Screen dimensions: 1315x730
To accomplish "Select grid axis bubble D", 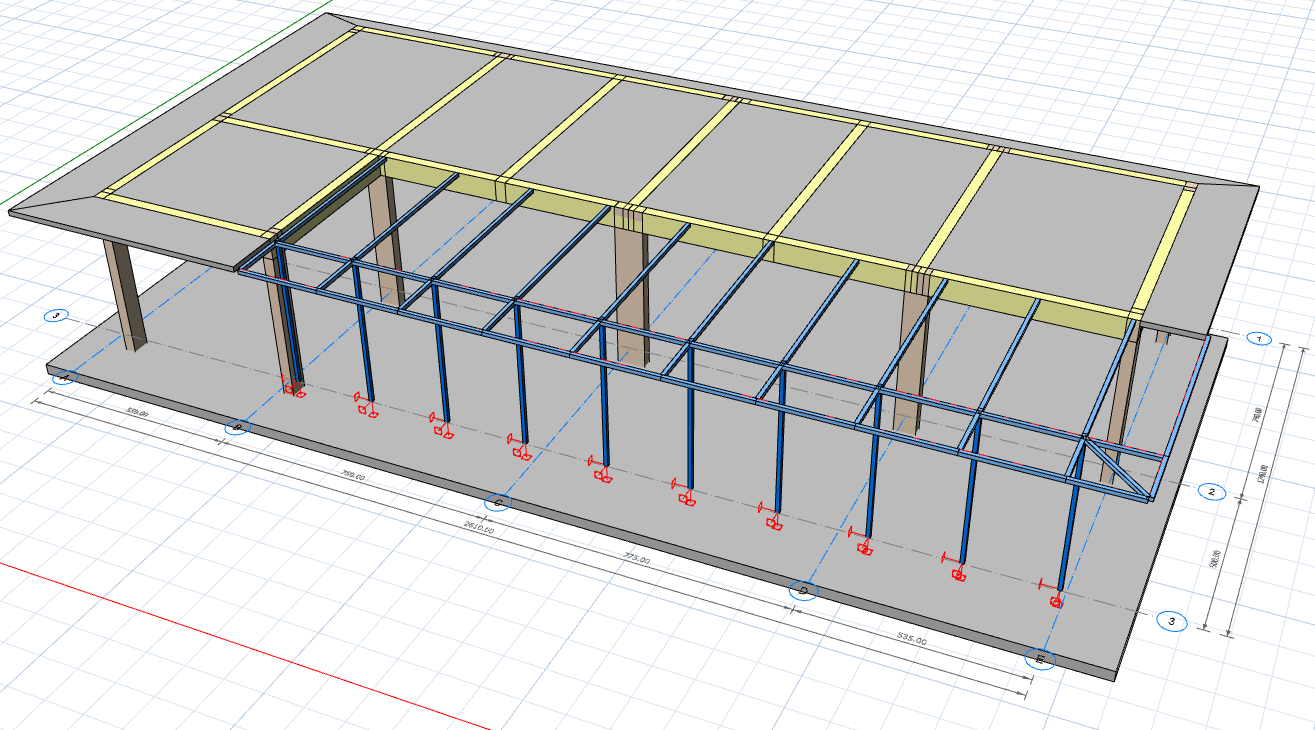I will (x=804, y=590).
